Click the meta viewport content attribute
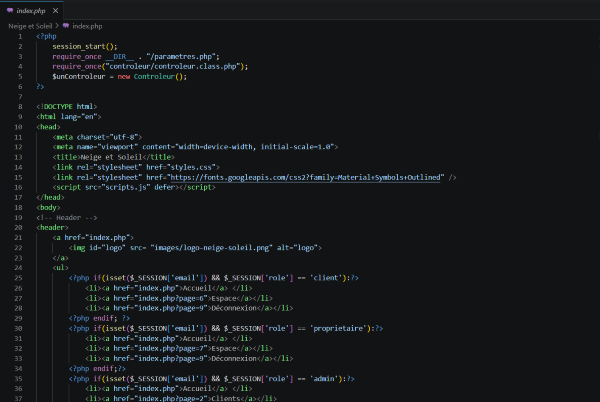This screenshot has height=402, width=600. [x=238, y=147]
